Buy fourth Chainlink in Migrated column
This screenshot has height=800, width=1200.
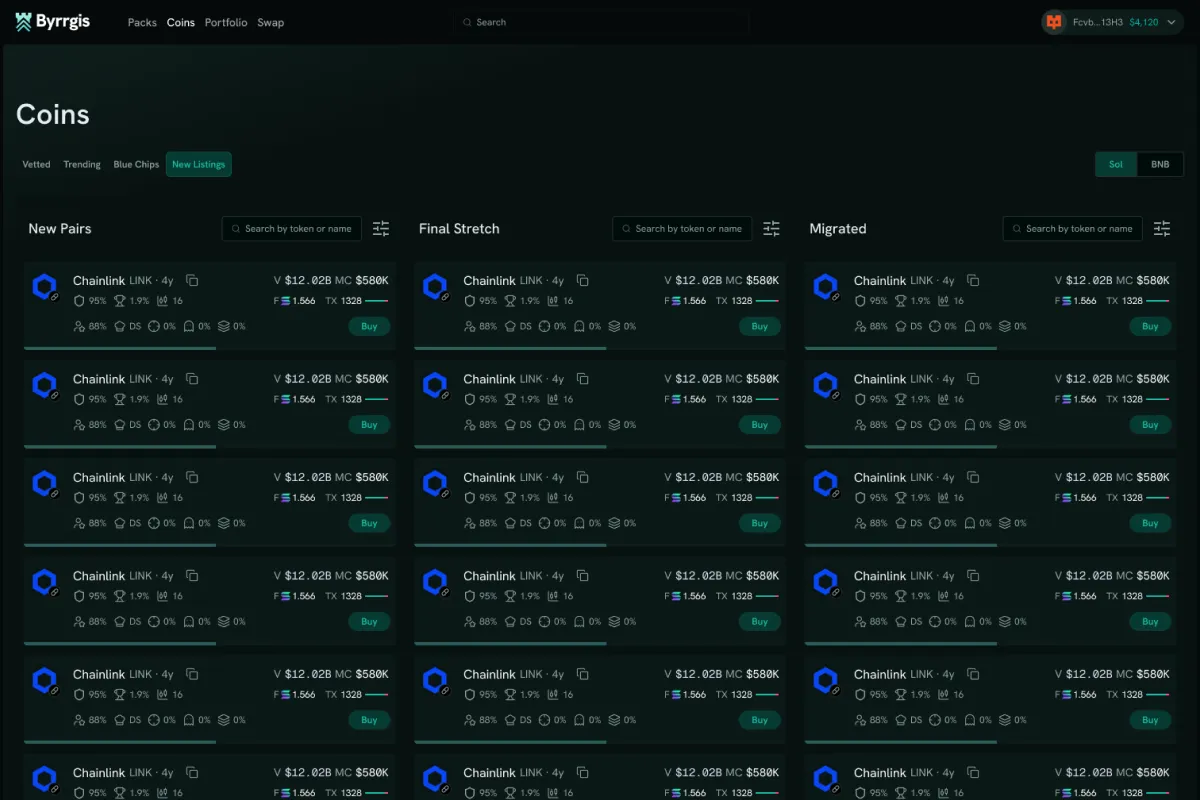[x=1150, y=621]
